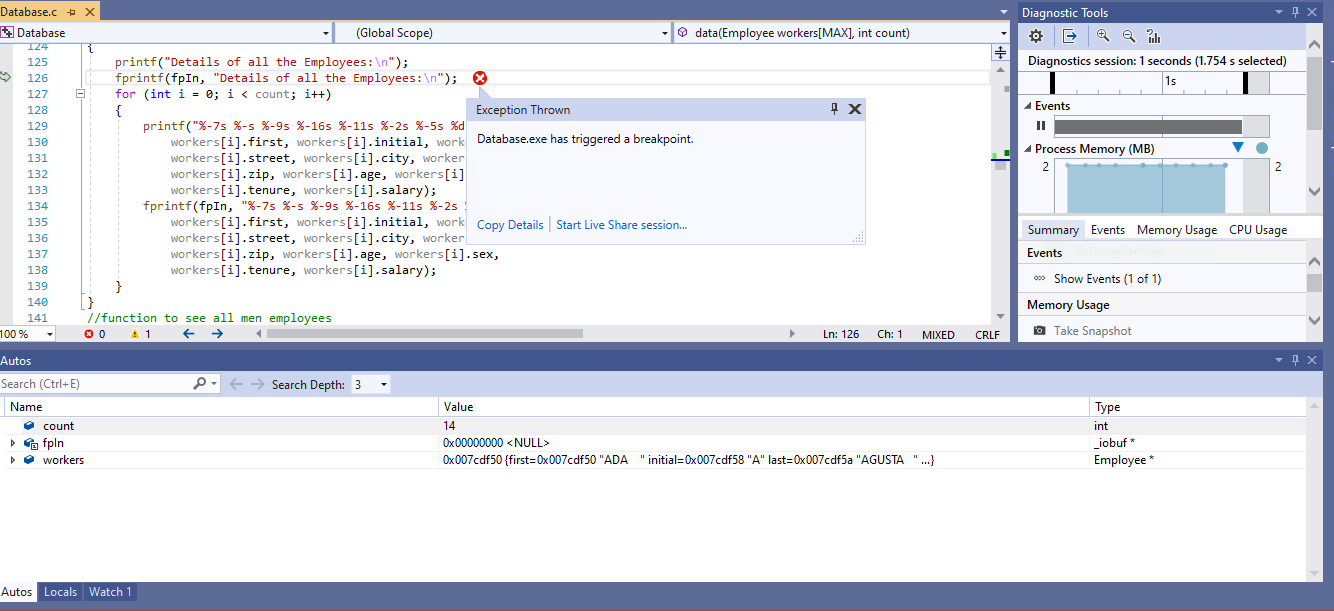Select the Locals tab
This screenshot has height=611, width=1334.
tap(60, 592)
